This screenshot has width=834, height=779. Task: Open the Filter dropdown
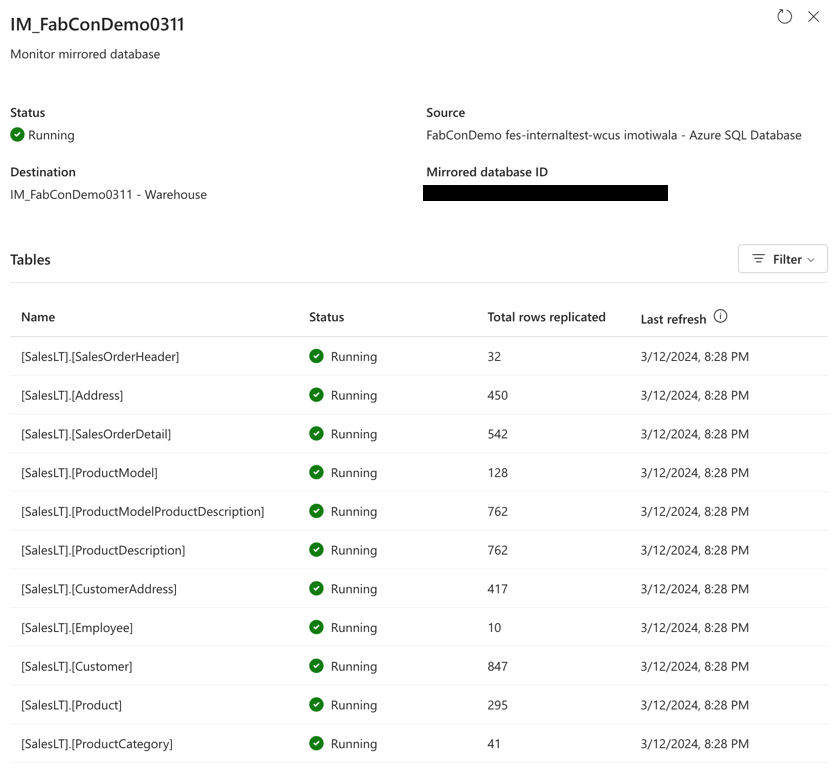click(782, 259)
